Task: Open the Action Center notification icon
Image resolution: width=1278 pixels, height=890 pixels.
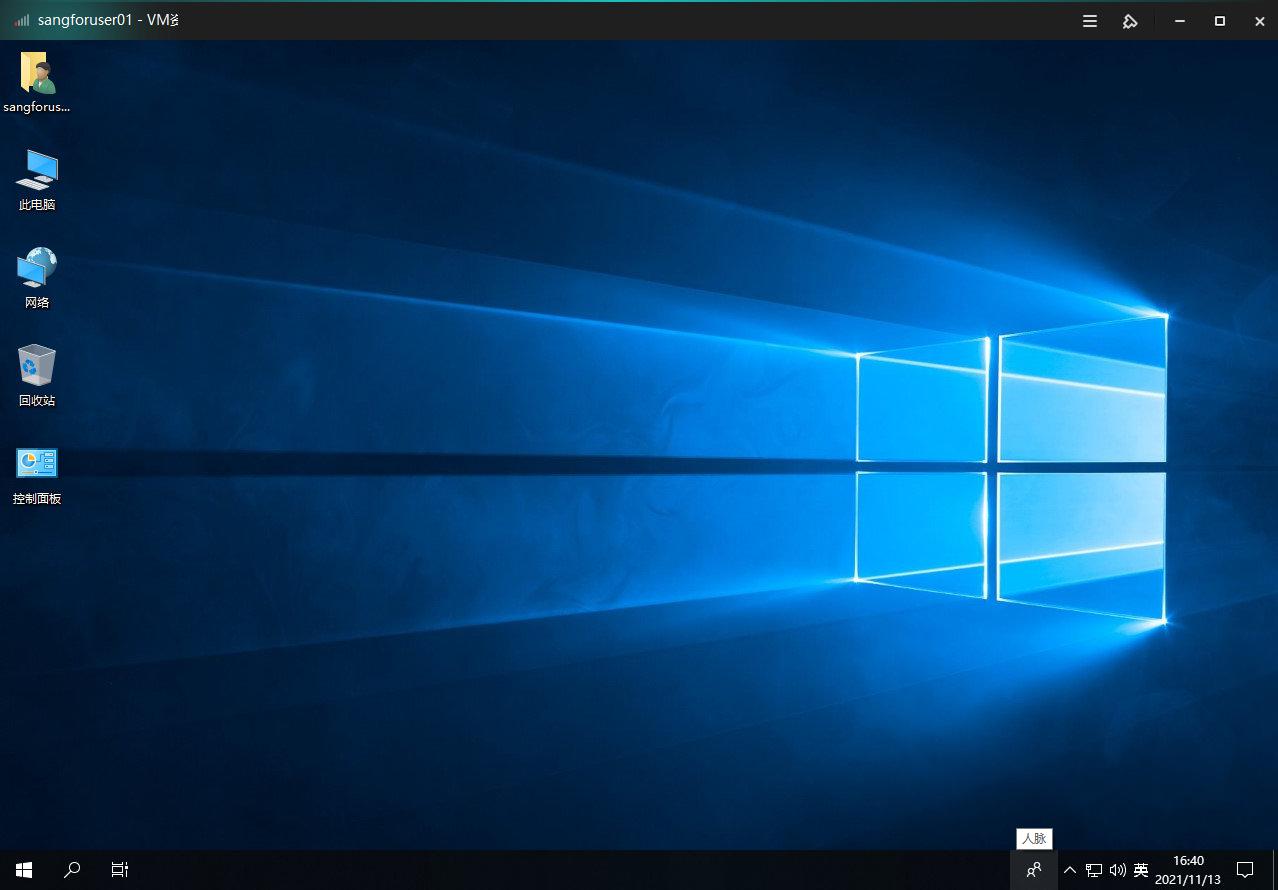Action: [1245, 870]
